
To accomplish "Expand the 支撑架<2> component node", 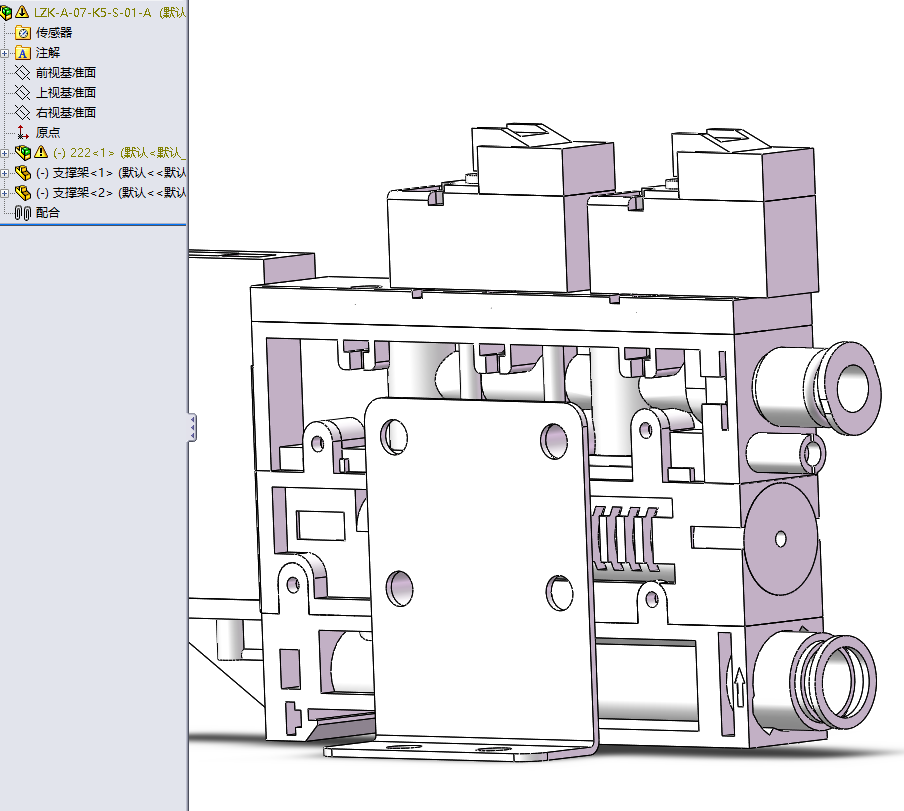I will 5,193.
